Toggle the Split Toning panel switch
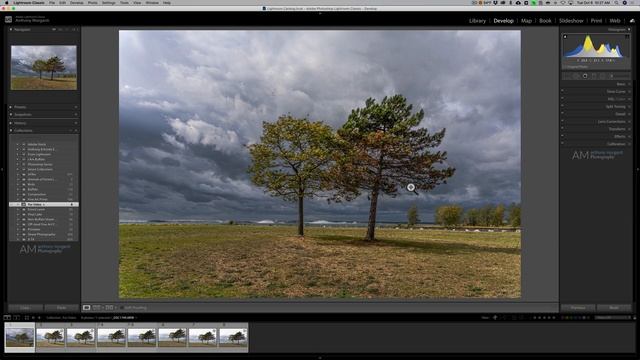640x360 pixels. click(x=562, y=107)
